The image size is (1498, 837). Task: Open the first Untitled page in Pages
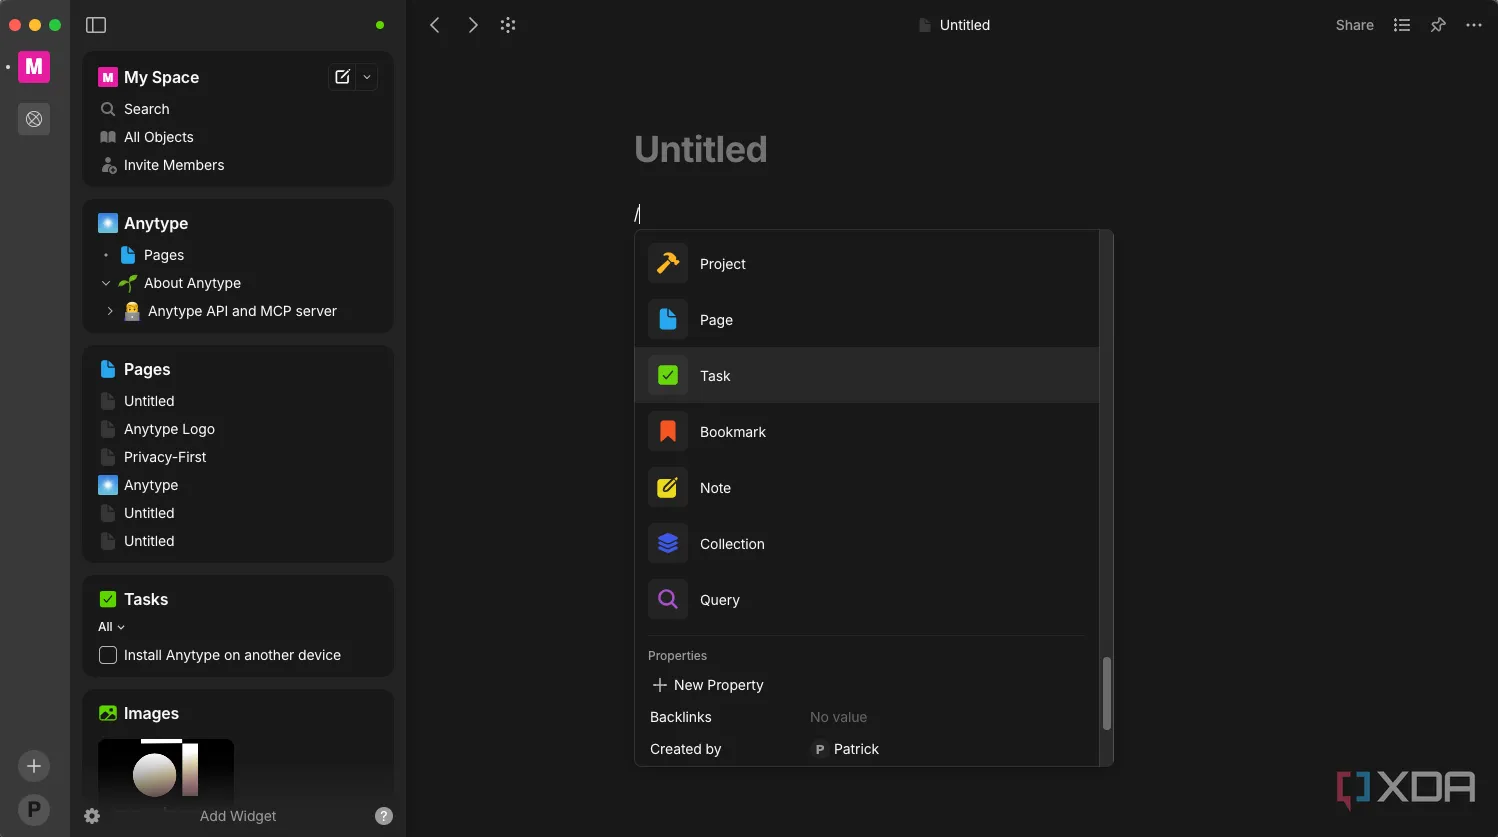[x=149, y=401]
